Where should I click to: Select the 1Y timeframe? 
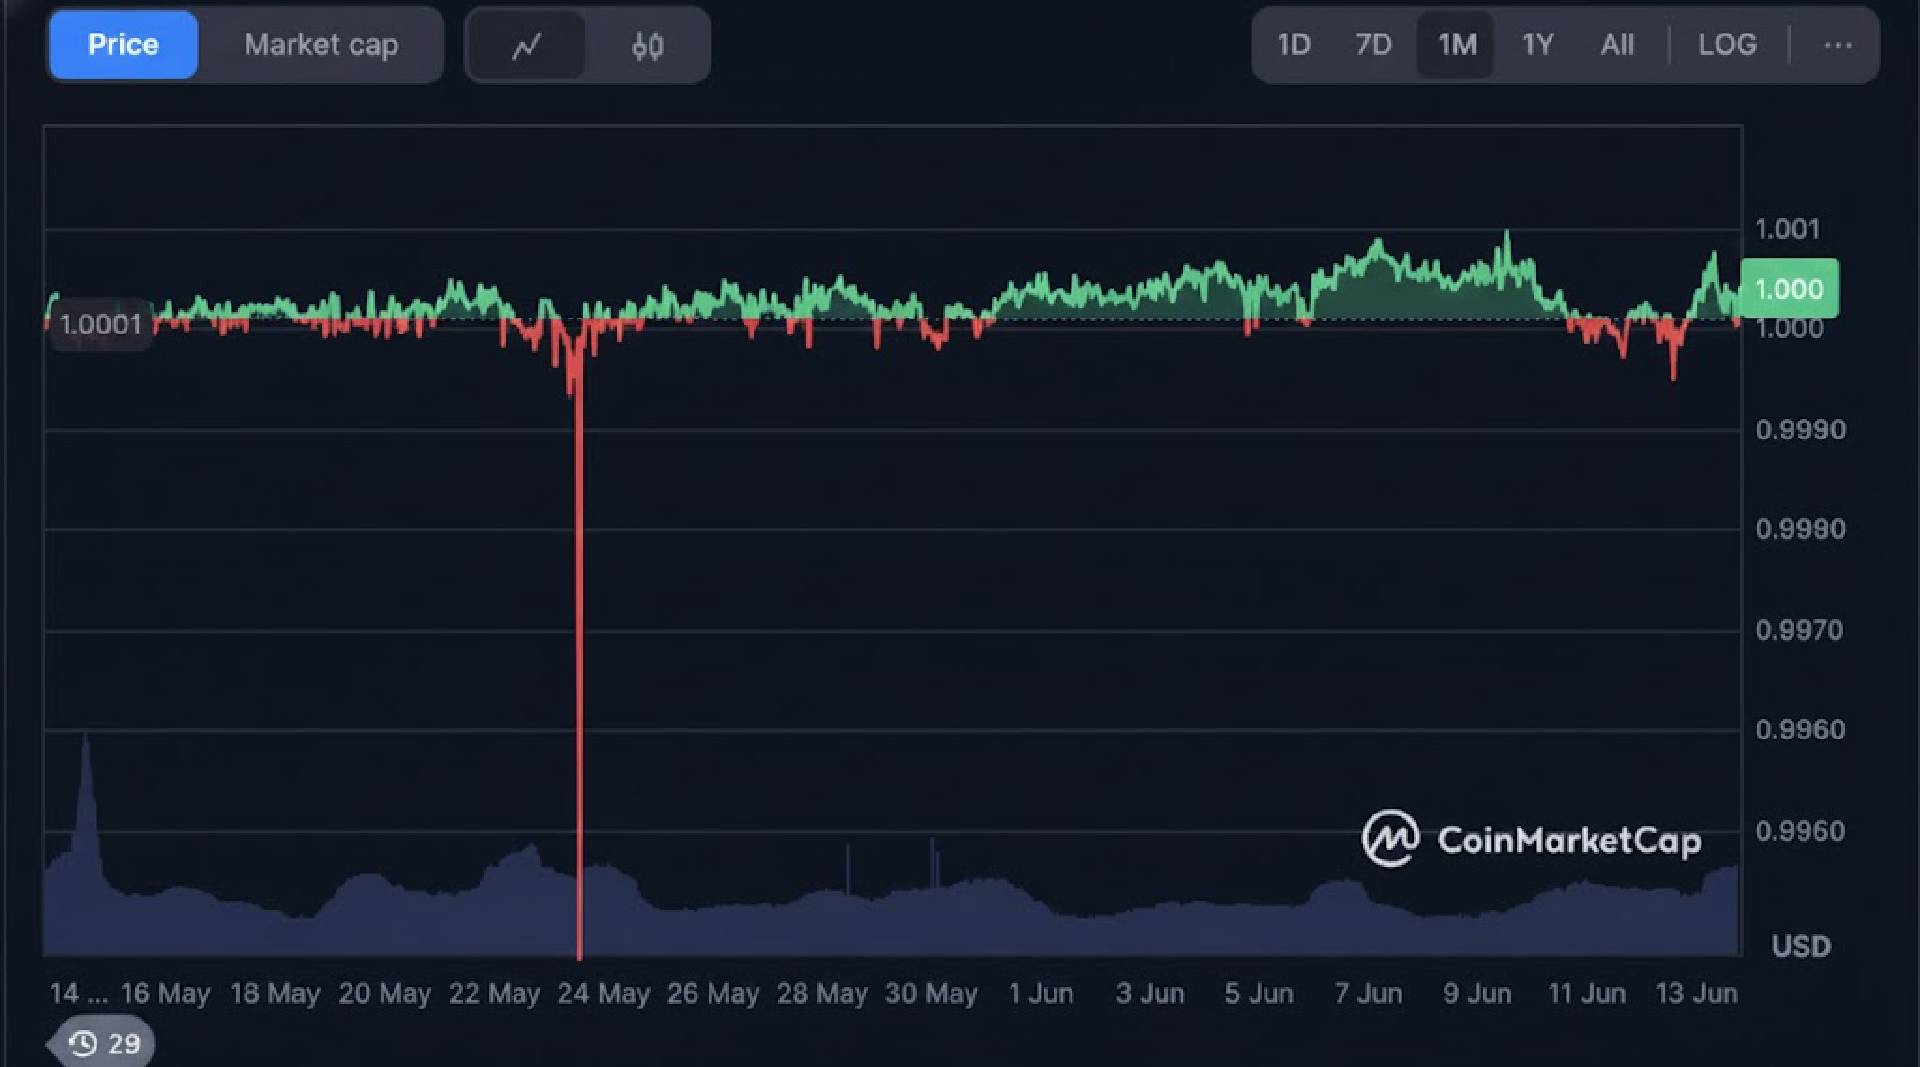[1537, 44]
